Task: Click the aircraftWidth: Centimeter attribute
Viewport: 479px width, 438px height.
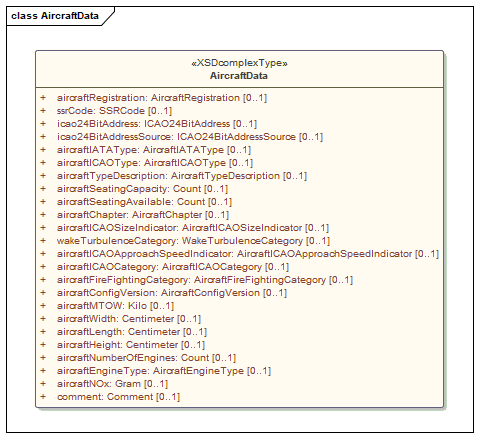Action: 129,319
